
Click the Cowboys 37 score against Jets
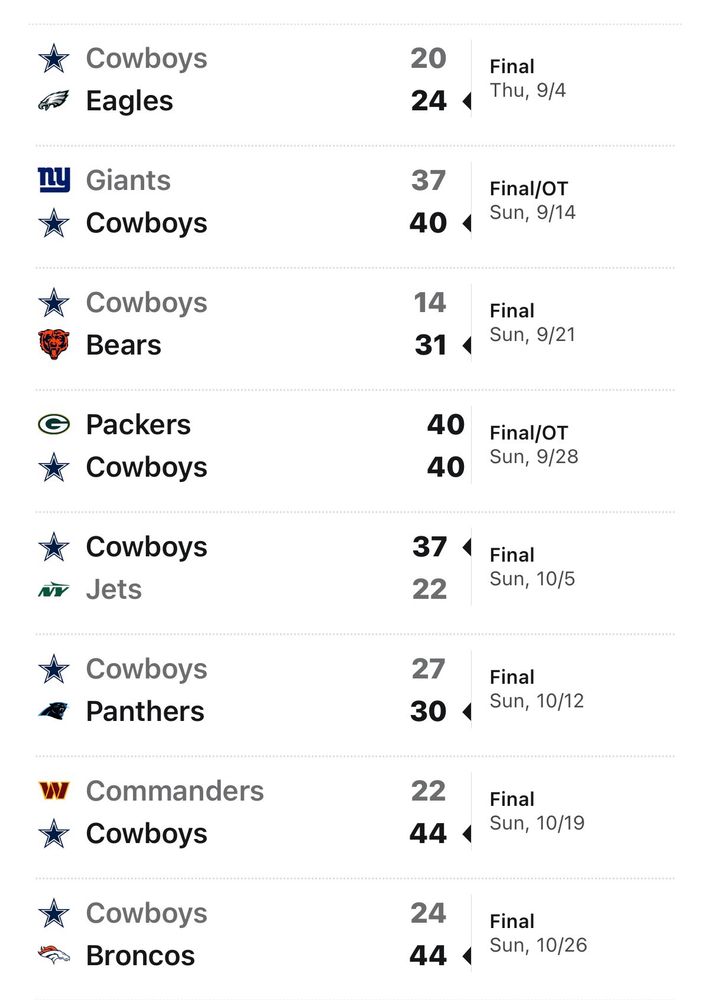429,547
